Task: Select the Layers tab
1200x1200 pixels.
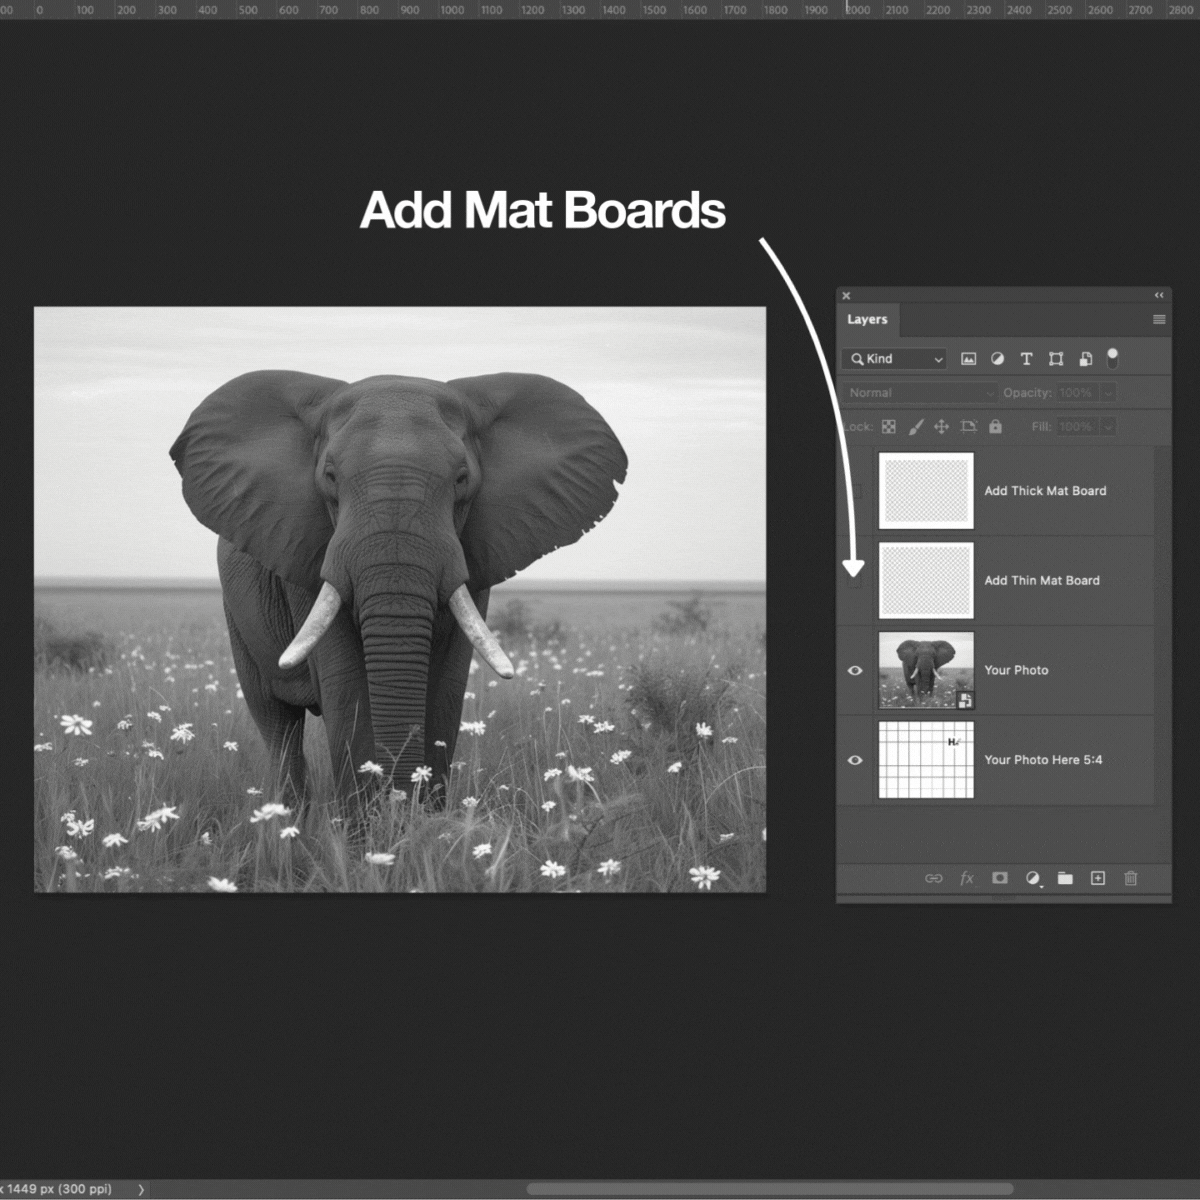Action: [867, 320]
